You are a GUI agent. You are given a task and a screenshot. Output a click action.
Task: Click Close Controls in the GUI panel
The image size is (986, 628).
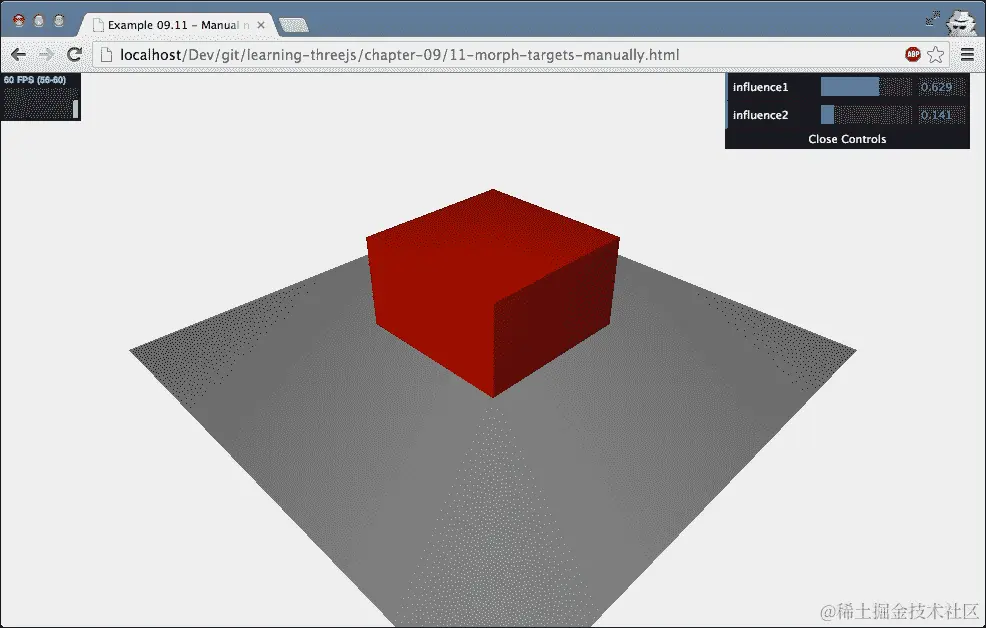[x=848, y=139]
